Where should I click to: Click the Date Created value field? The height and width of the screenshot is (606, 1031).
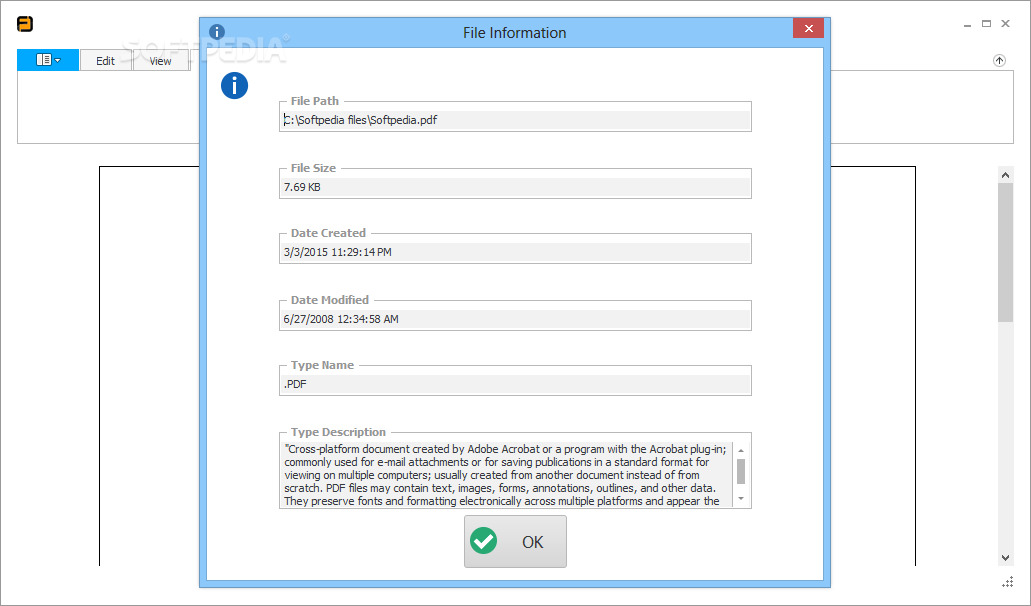pos(516,252)
